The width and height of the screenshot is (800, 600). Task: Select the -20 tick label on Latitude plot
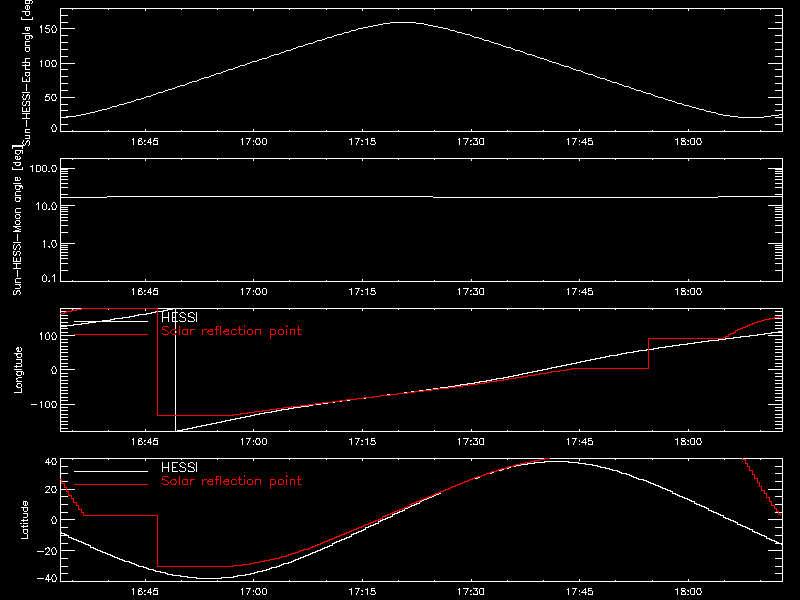pyautogui.click(x=47, y=551)
